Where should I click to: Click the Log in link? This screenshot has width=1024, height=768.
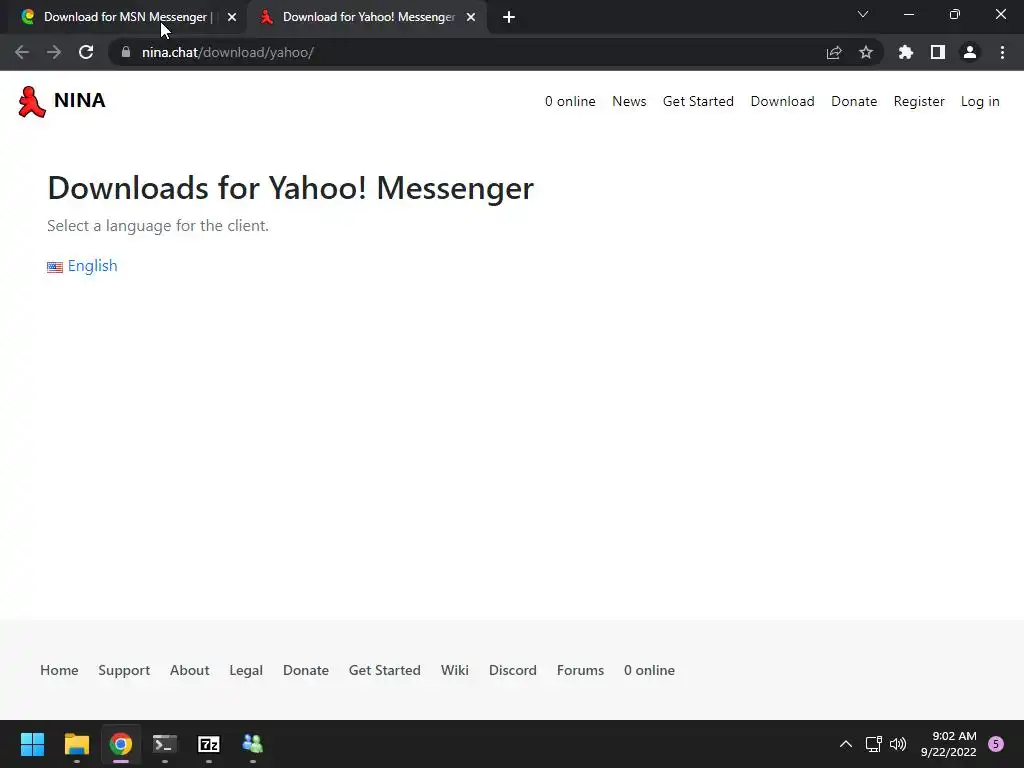pos(980,101)
